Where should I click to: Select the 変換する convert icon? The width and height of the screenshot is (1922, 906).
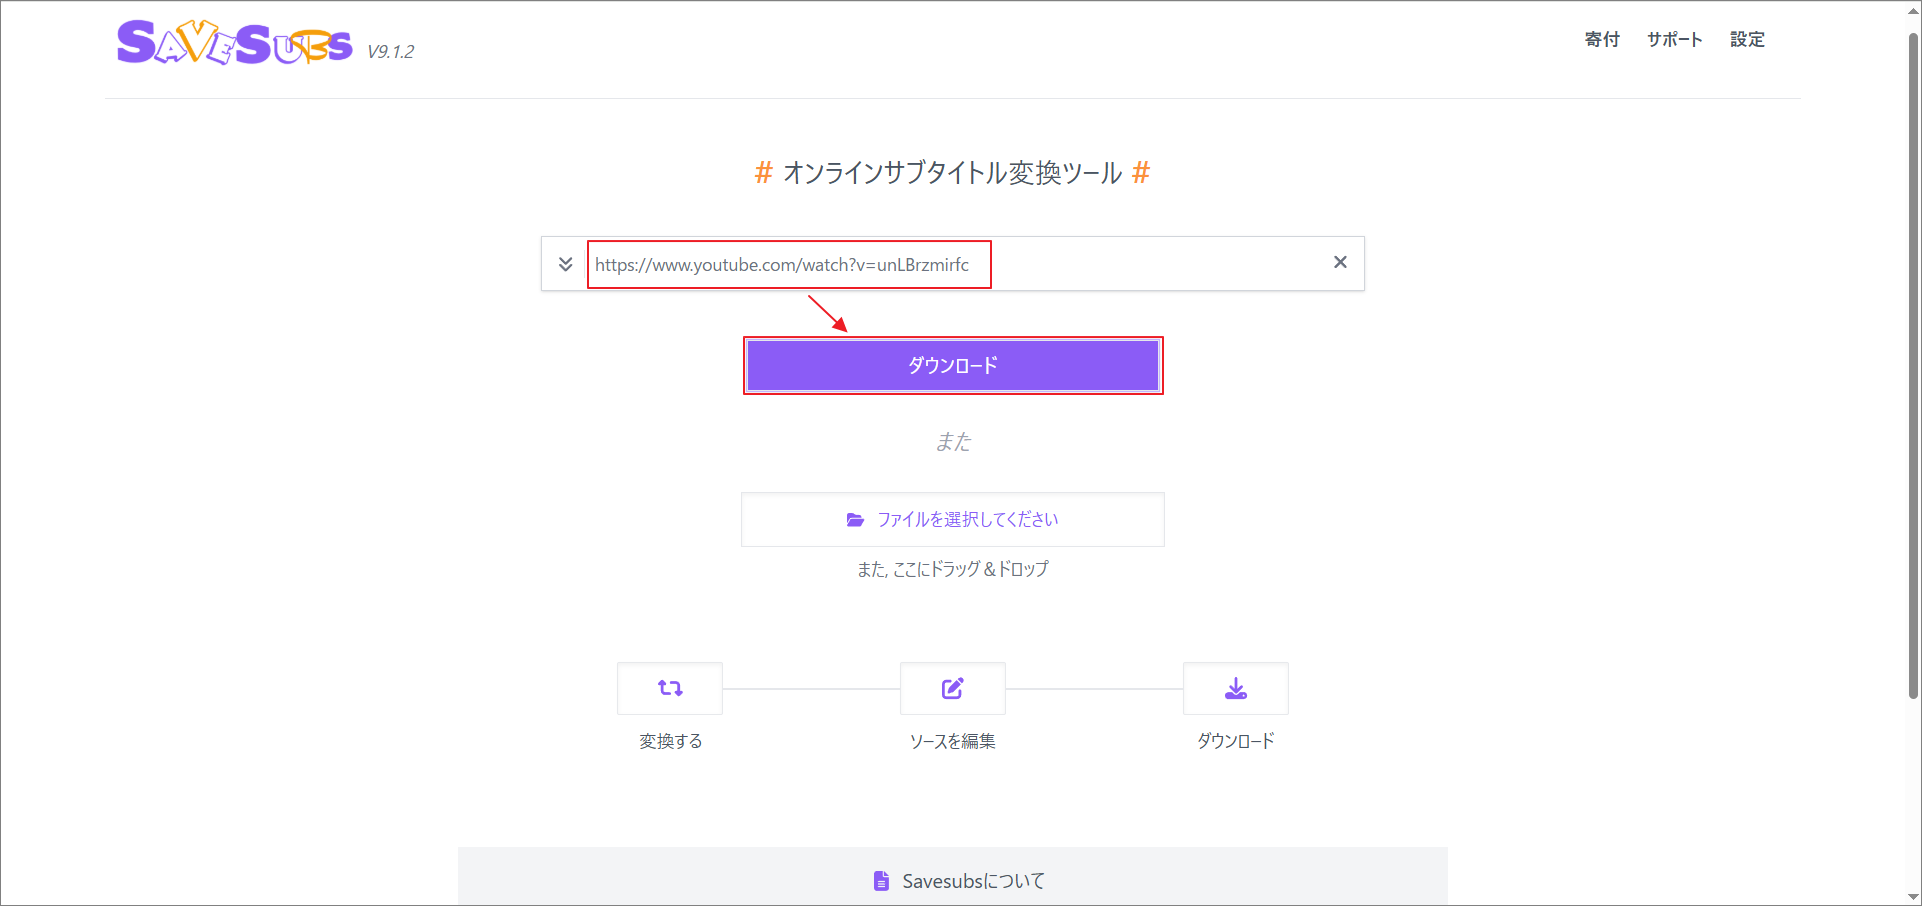(669, 688)
